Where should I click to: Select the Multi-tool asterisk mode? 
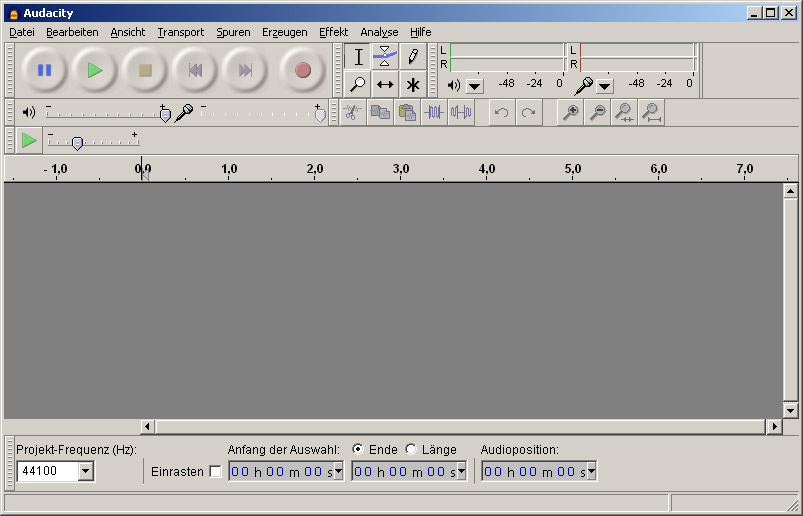[413, 84]
